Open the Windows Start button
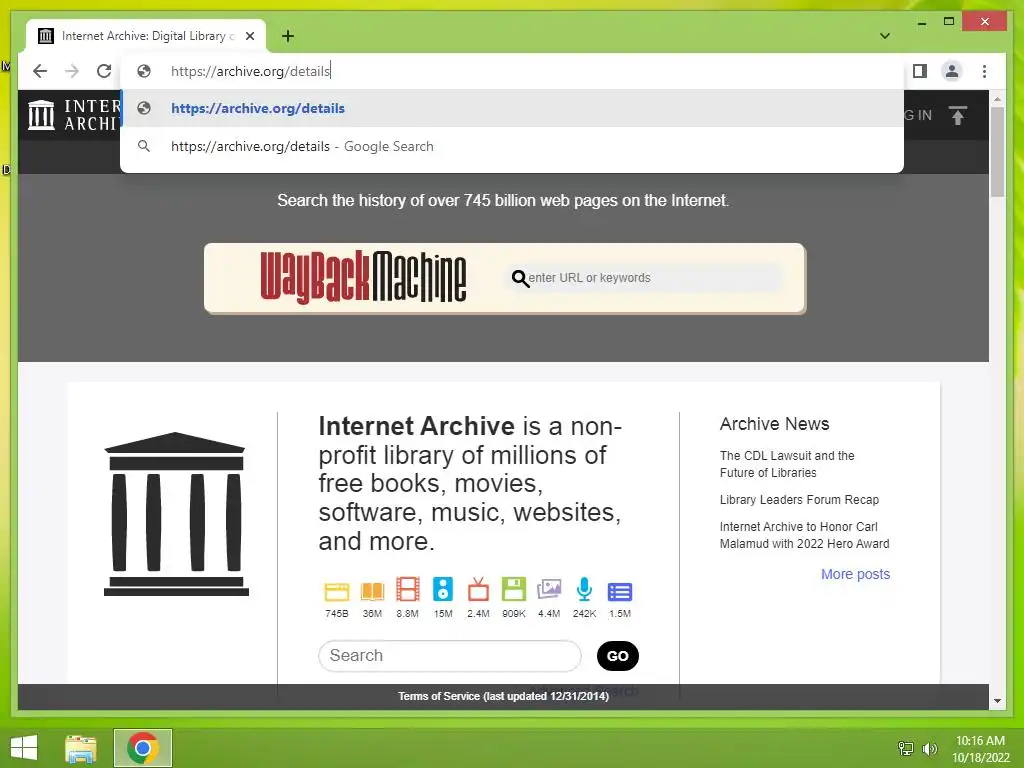The image size is (1024, 768). pyautogui.click(x=24, y=748)
